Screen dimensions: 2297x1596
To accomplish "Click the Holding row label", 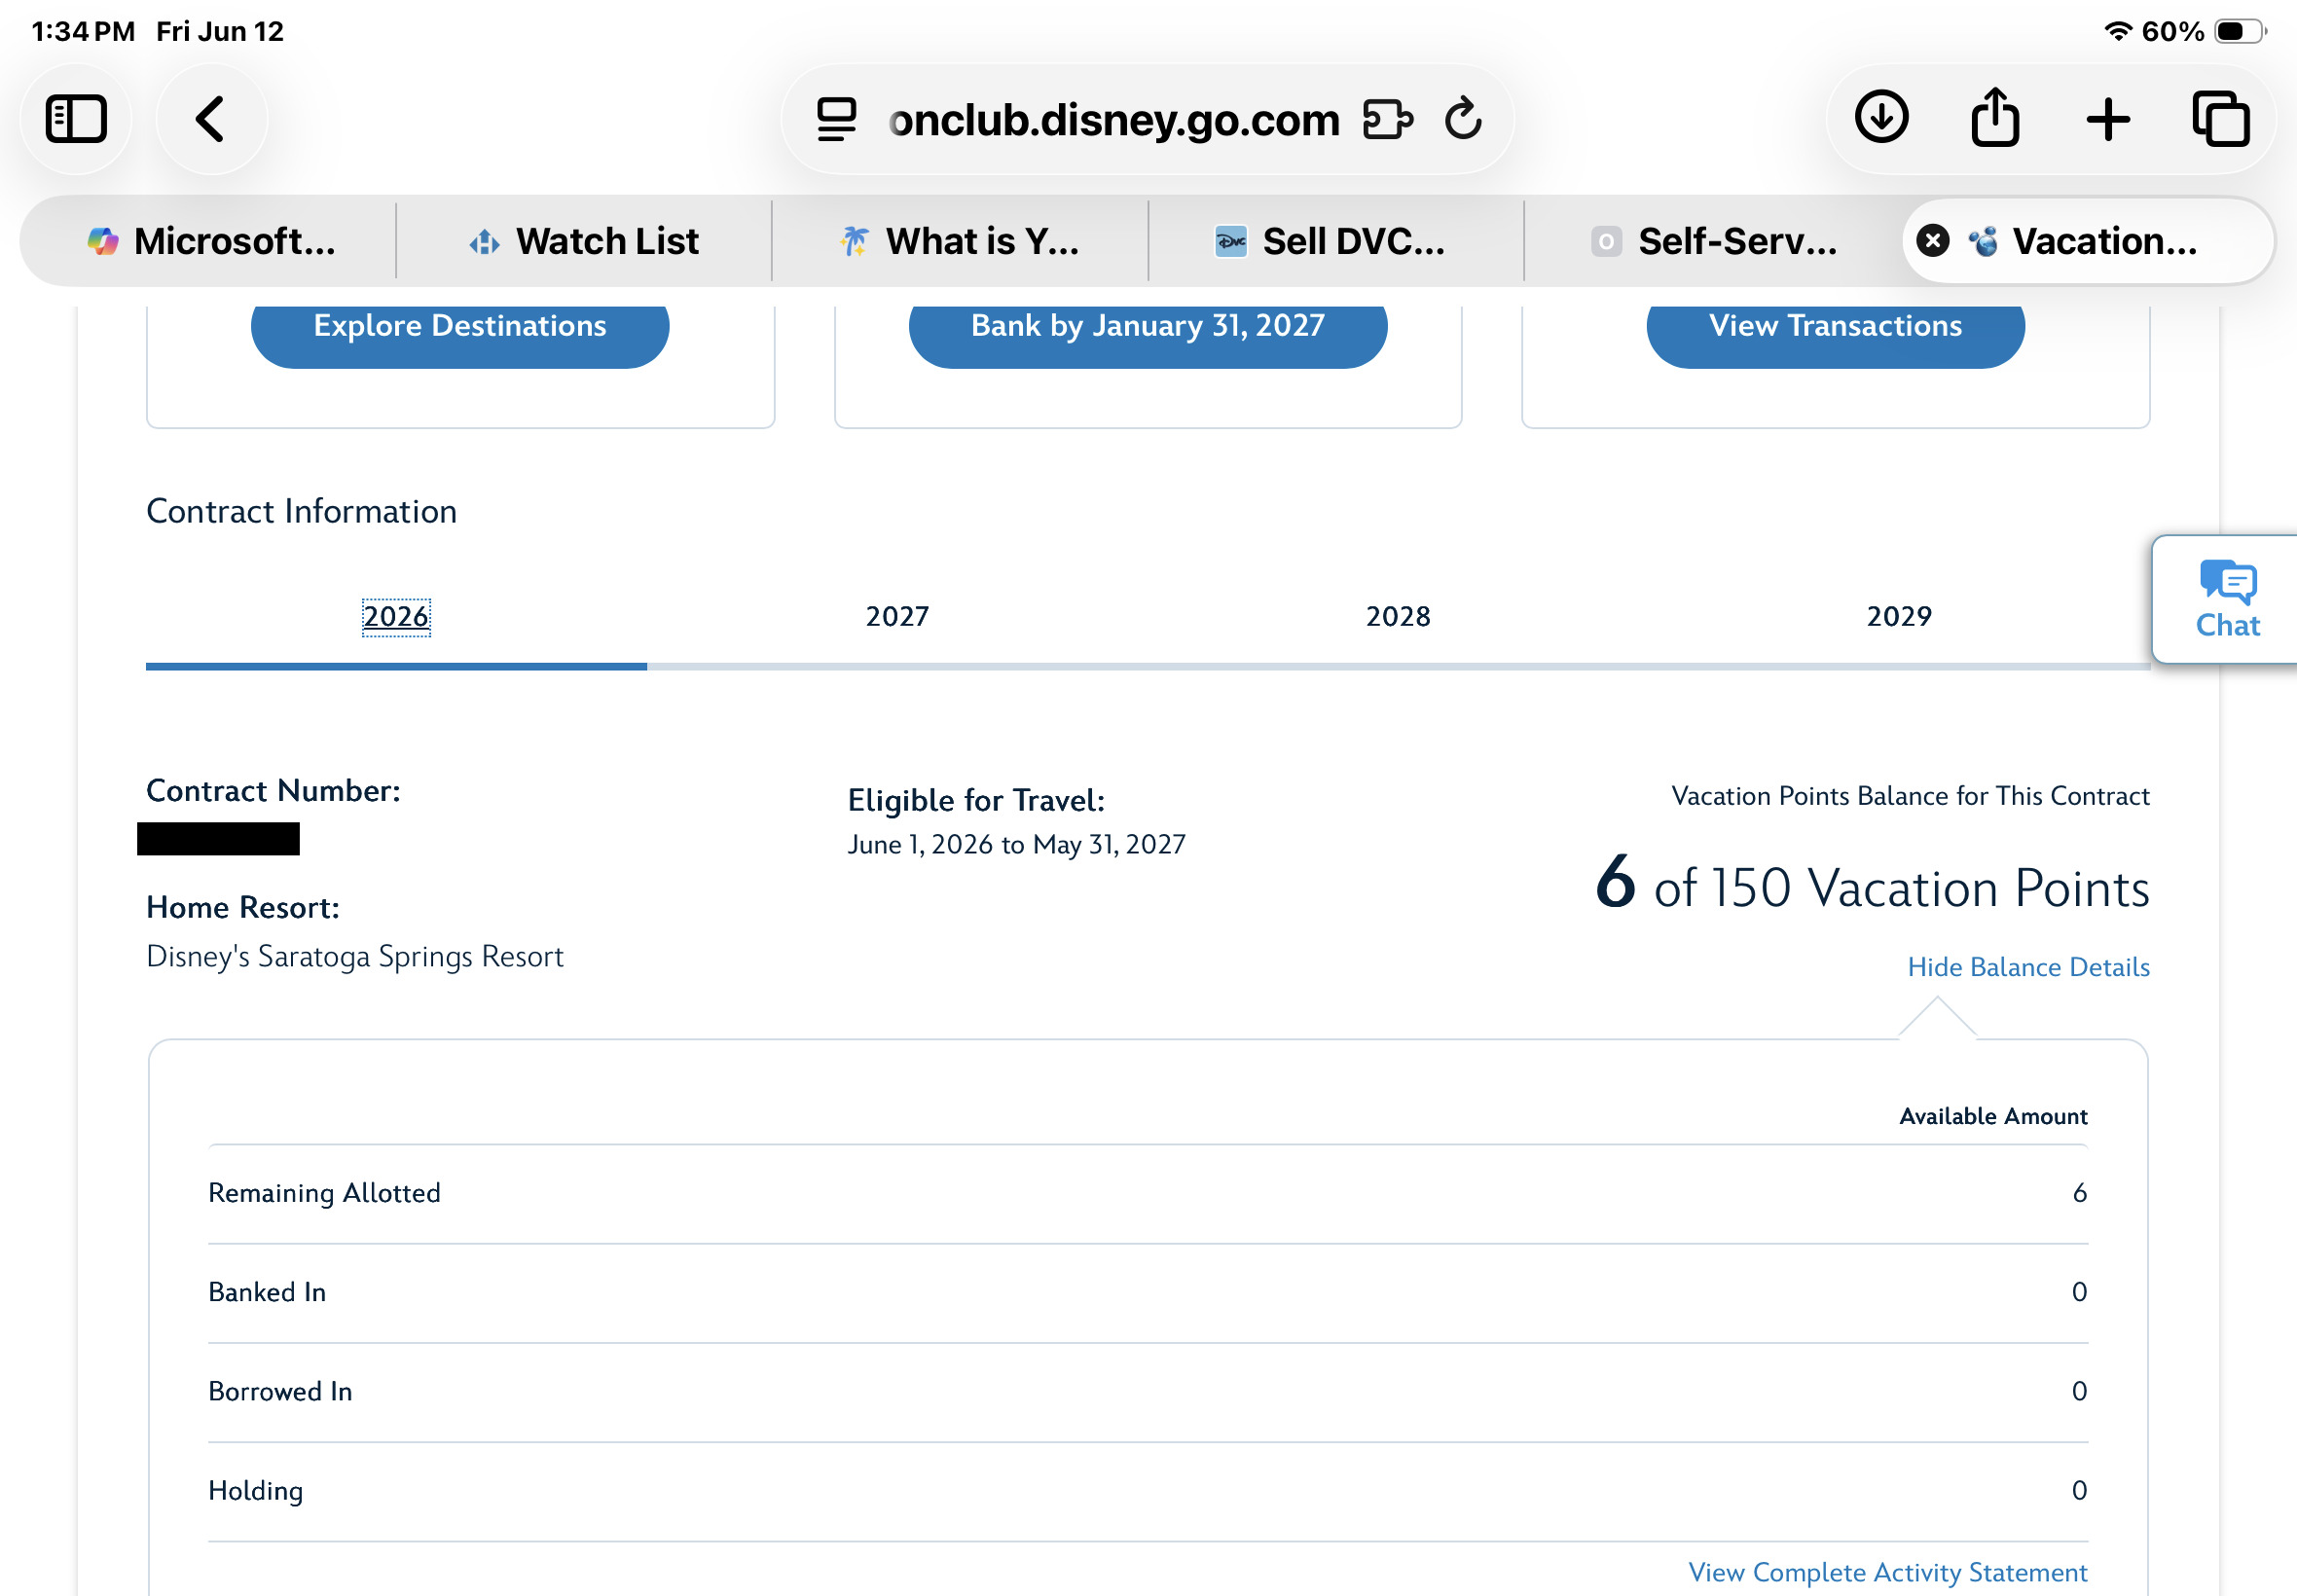I will point(255,1491).
